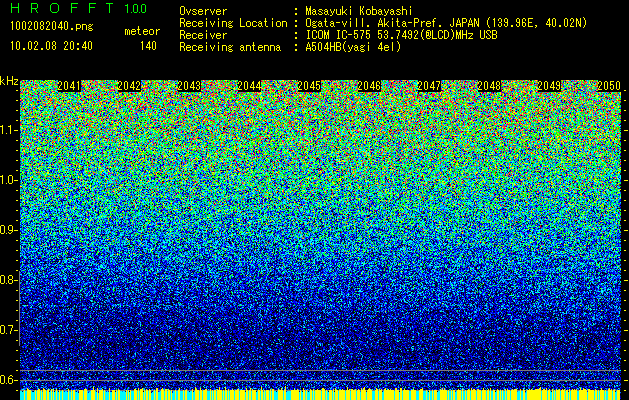The width and height of the screenshot is (629, 400).
Task: Click the 2045 time marker
Action: click(x=309, y=86)
